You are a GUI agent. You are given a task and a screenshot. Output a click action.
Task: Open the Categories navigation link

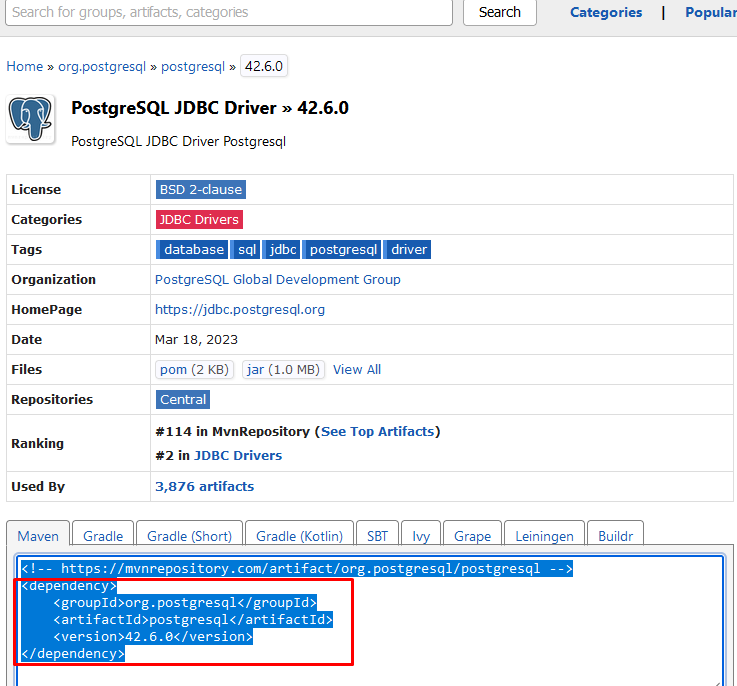click(606, 12)
